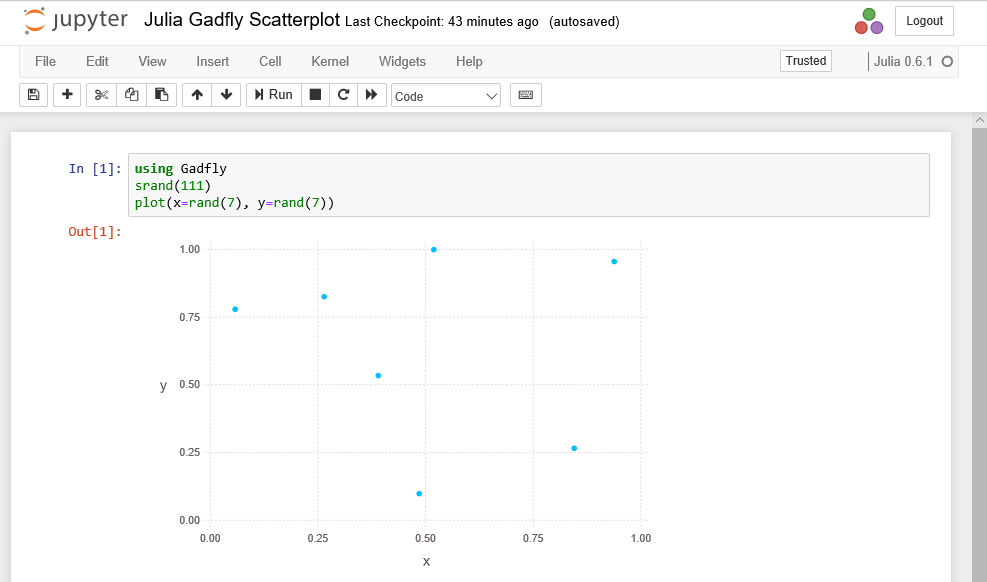Select the Out[1]: prompt to toggle output
Image resolution: width=987 pixels, height=582 pixels.
click(x=95, y=232)
